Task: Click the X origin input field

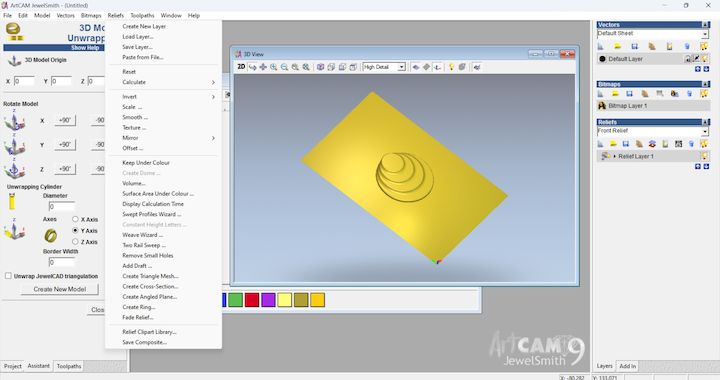Action: (24, 81)
